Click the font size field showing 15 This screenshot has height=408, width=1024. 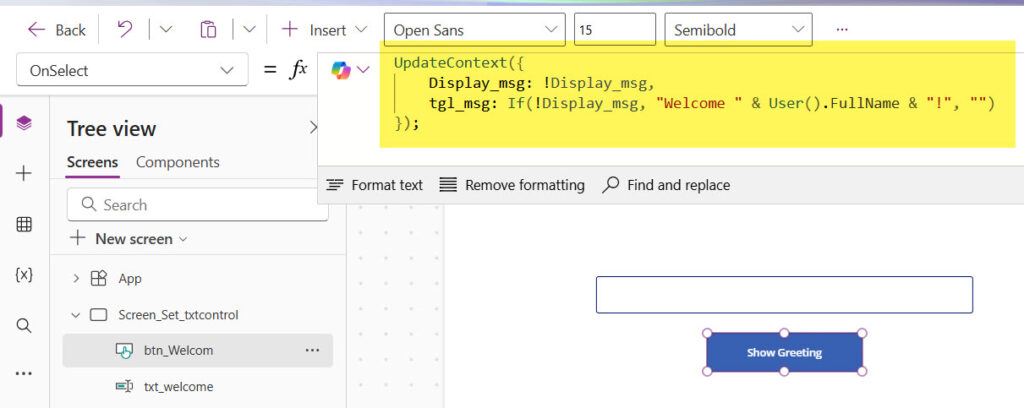click(615, 30)
